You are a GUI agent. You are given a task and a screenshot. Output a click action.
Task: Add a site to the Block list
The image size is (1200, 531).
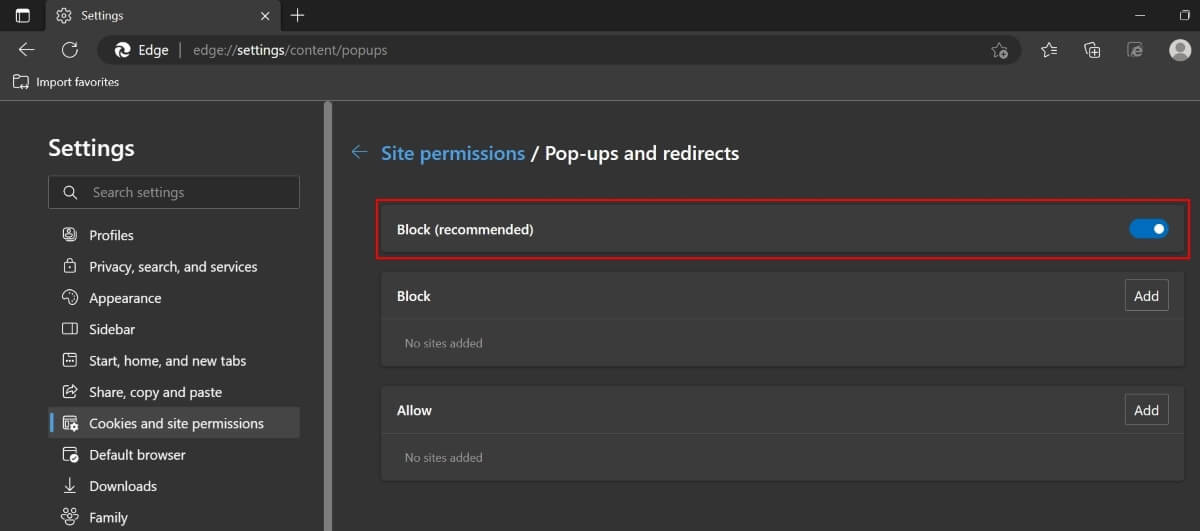[x=1146, y=296]
